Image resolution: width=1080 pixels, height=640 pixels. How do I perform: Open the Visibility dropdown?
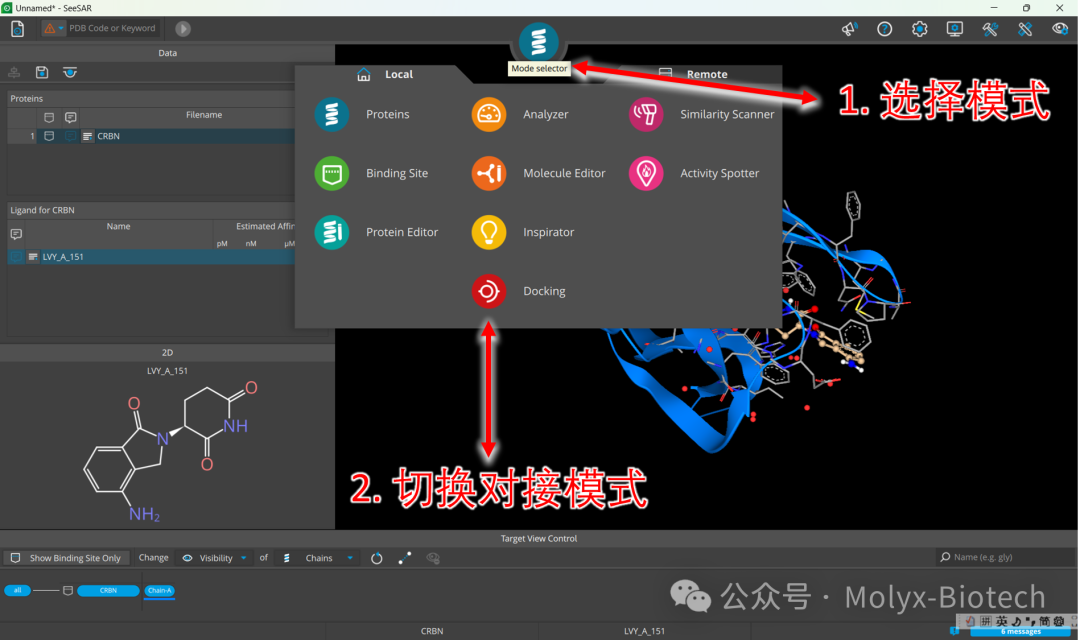[x=214, y=558]
